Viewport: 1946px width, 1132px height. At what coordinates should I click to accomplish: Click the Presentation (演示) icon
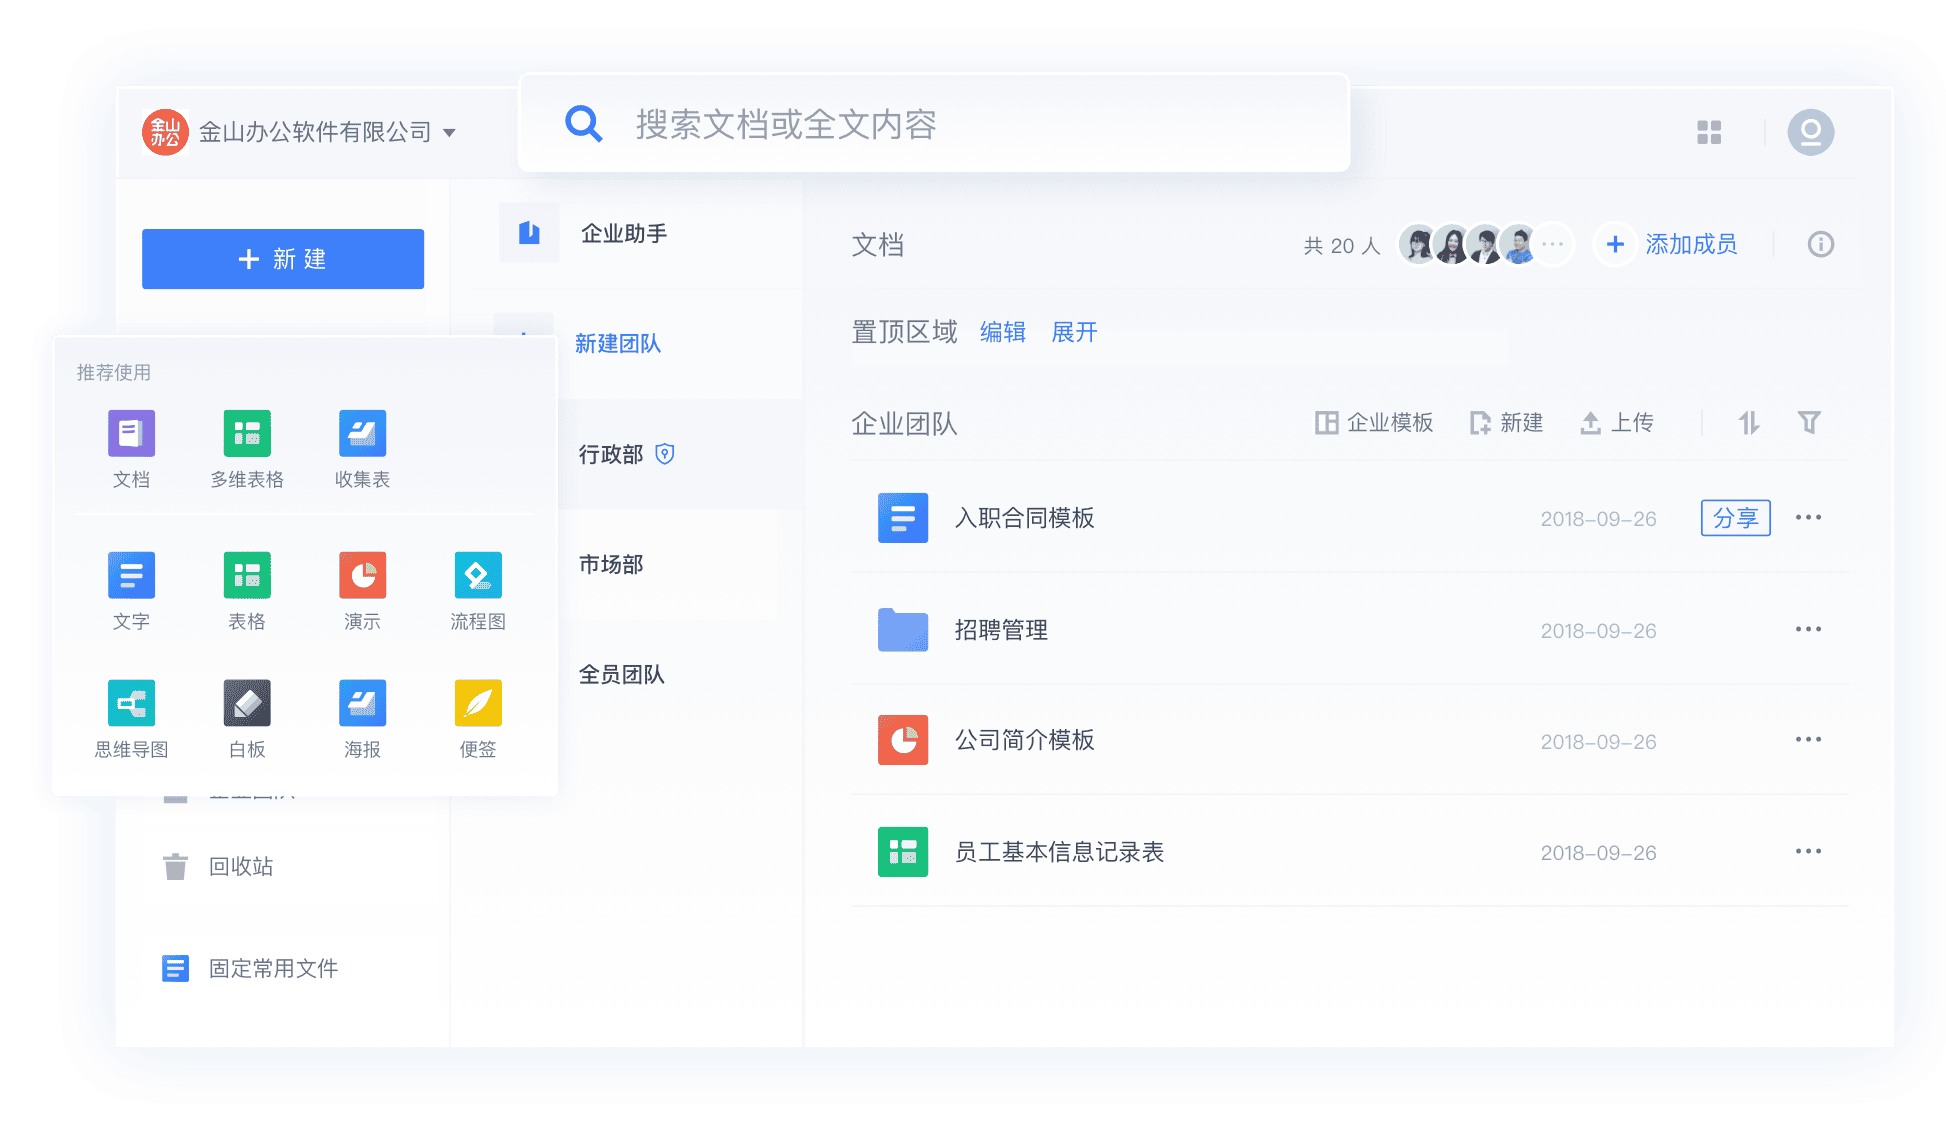tap(362, 576)
